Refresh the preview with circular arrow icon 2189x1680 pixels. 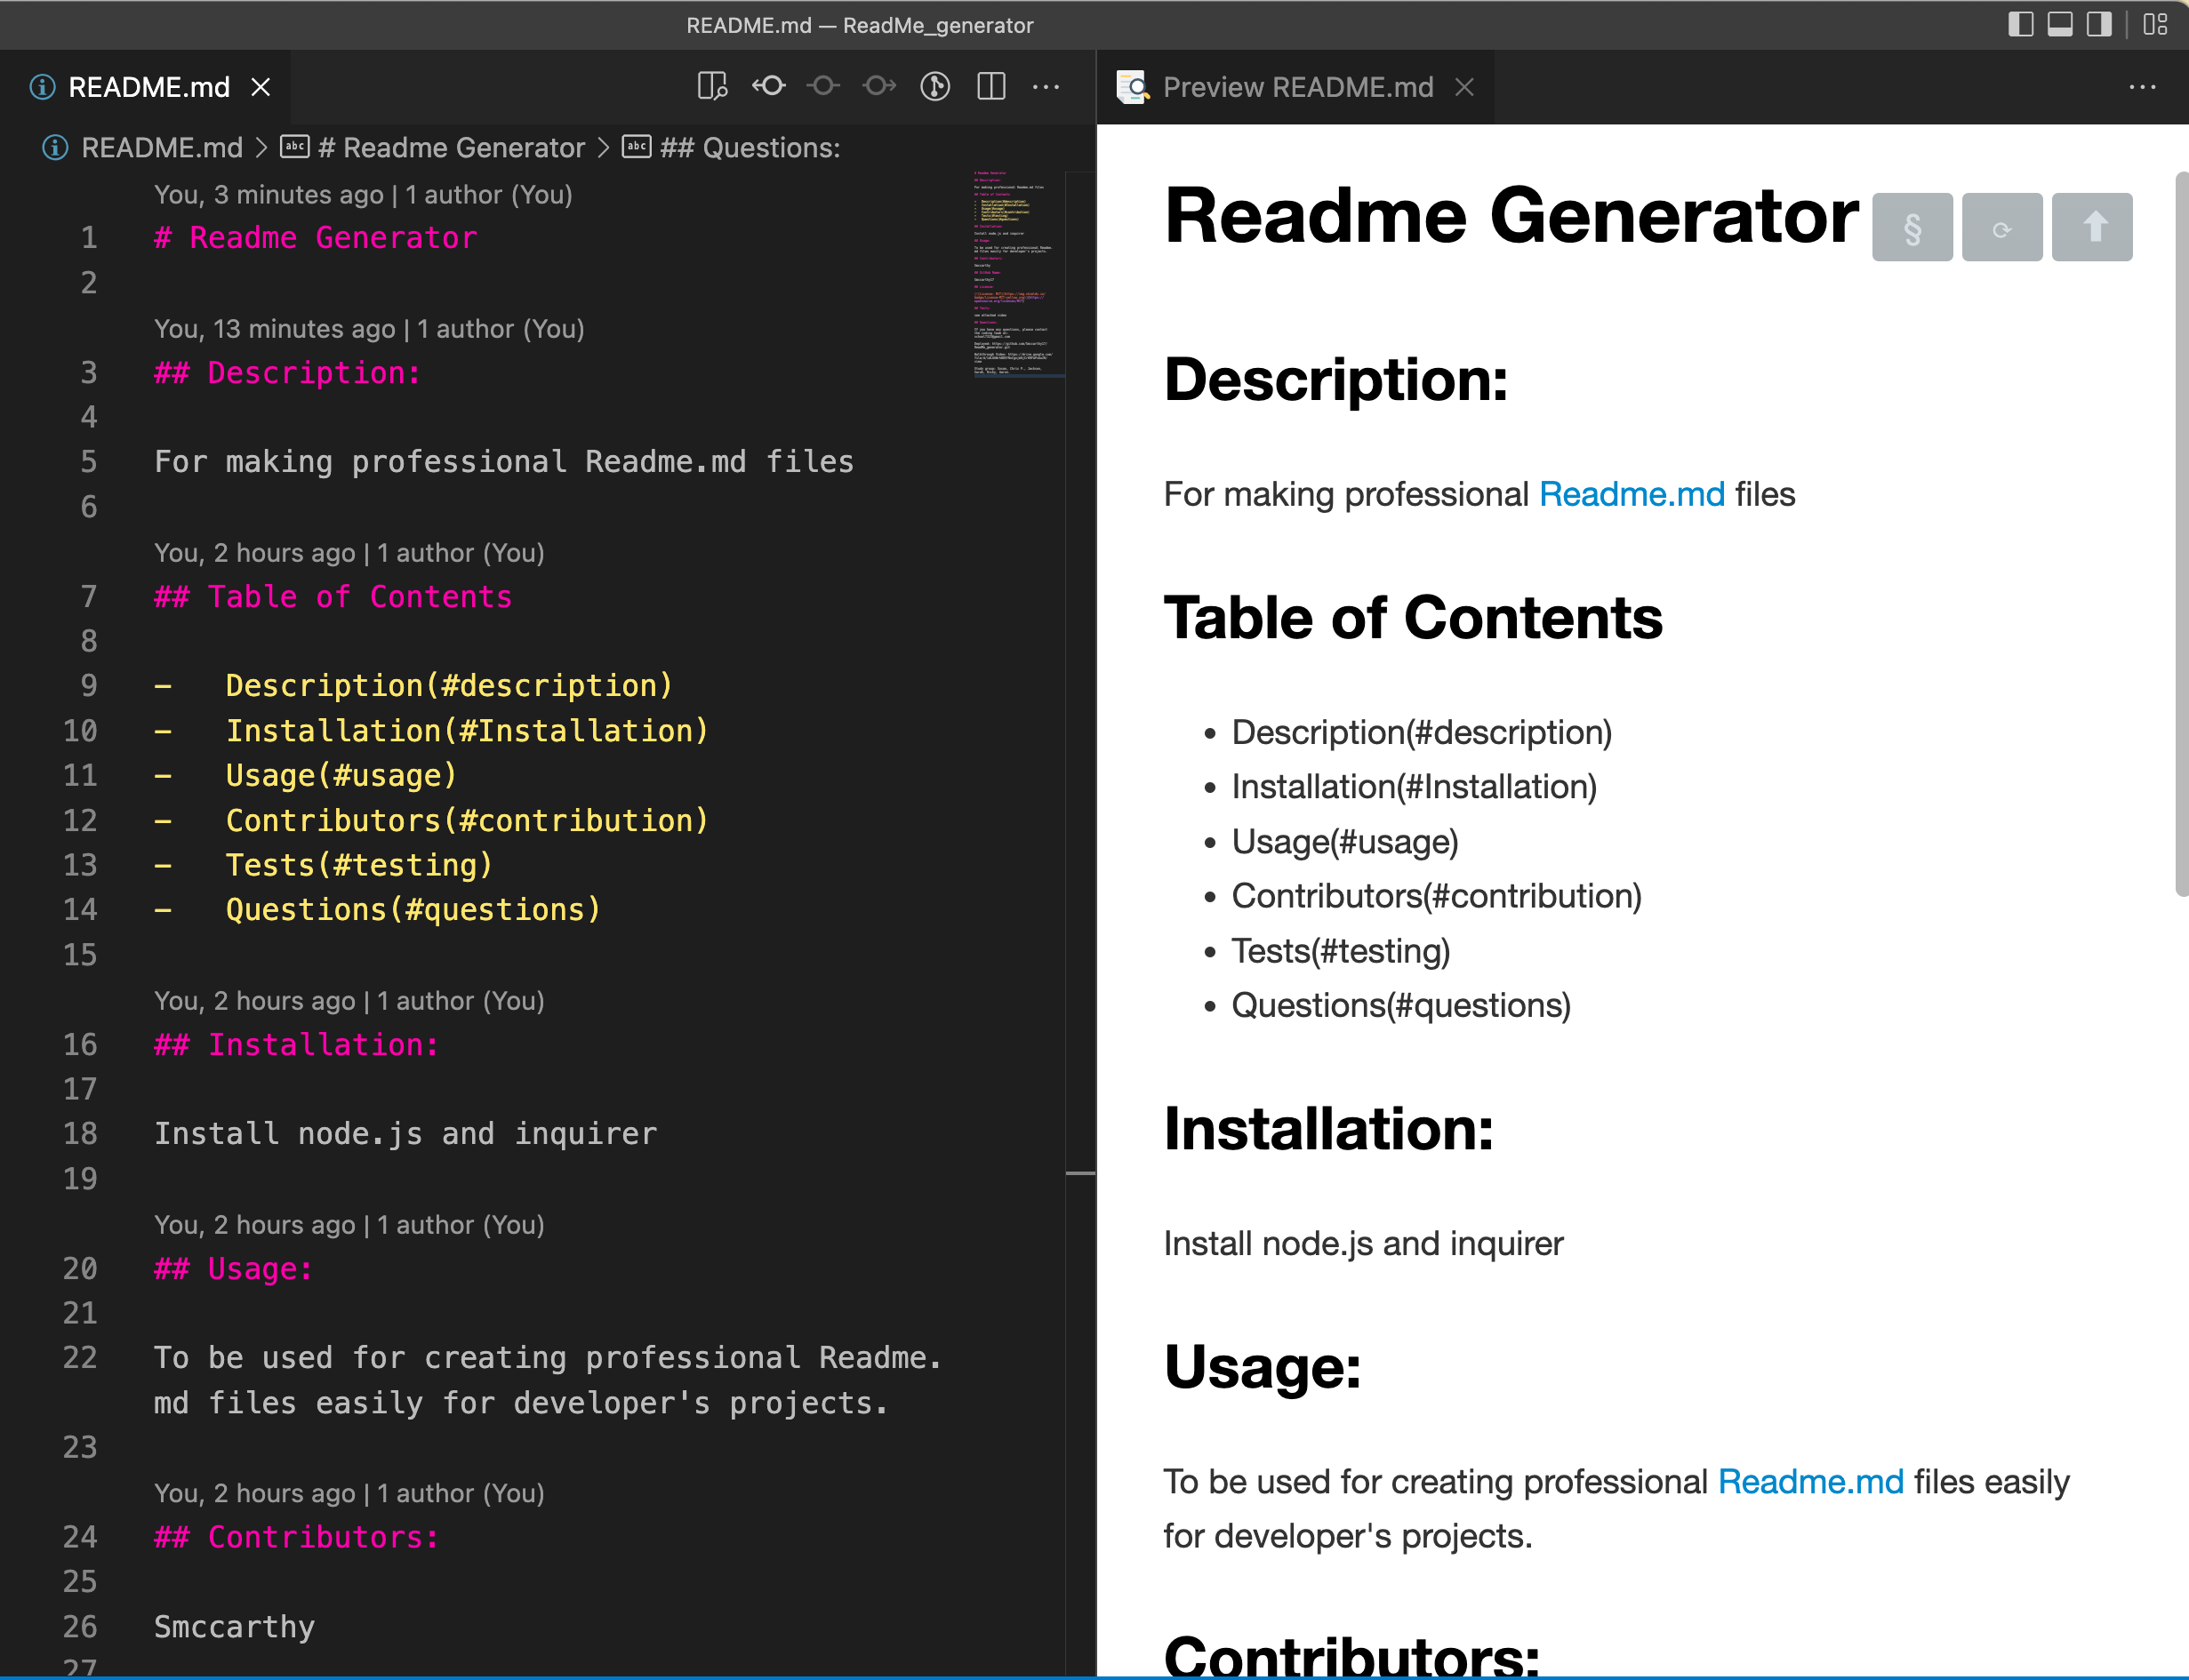click(x=2002, y=227)
